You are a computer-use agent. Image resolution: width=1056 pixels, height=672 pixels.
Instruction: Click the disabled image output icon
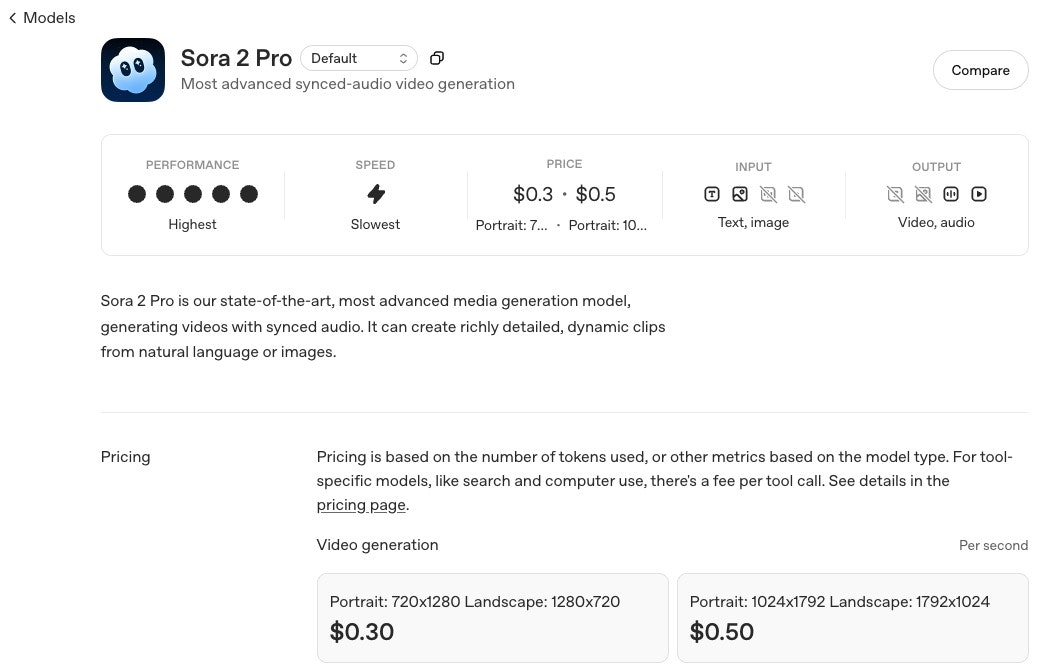pos(923,195)
